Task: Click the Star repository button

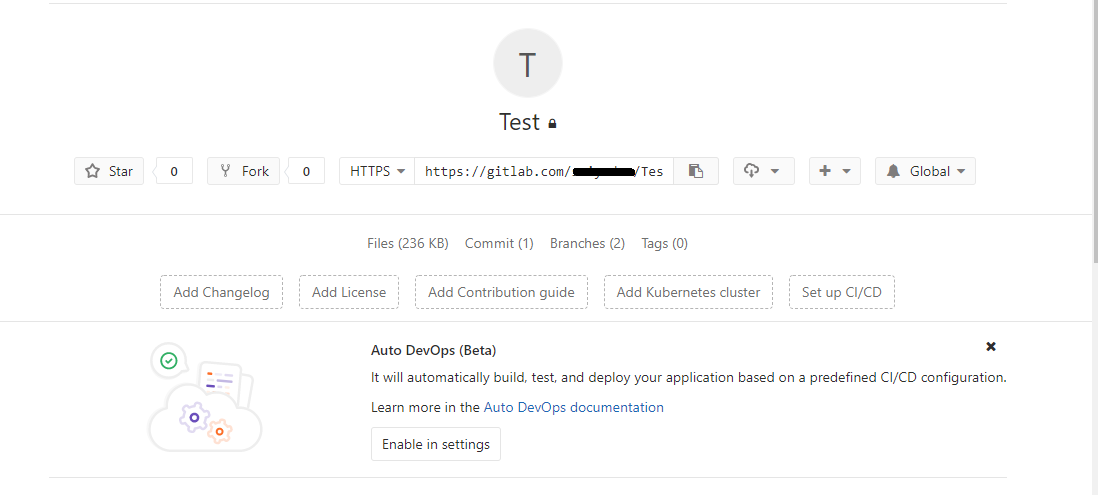Action: pos(109,171)
